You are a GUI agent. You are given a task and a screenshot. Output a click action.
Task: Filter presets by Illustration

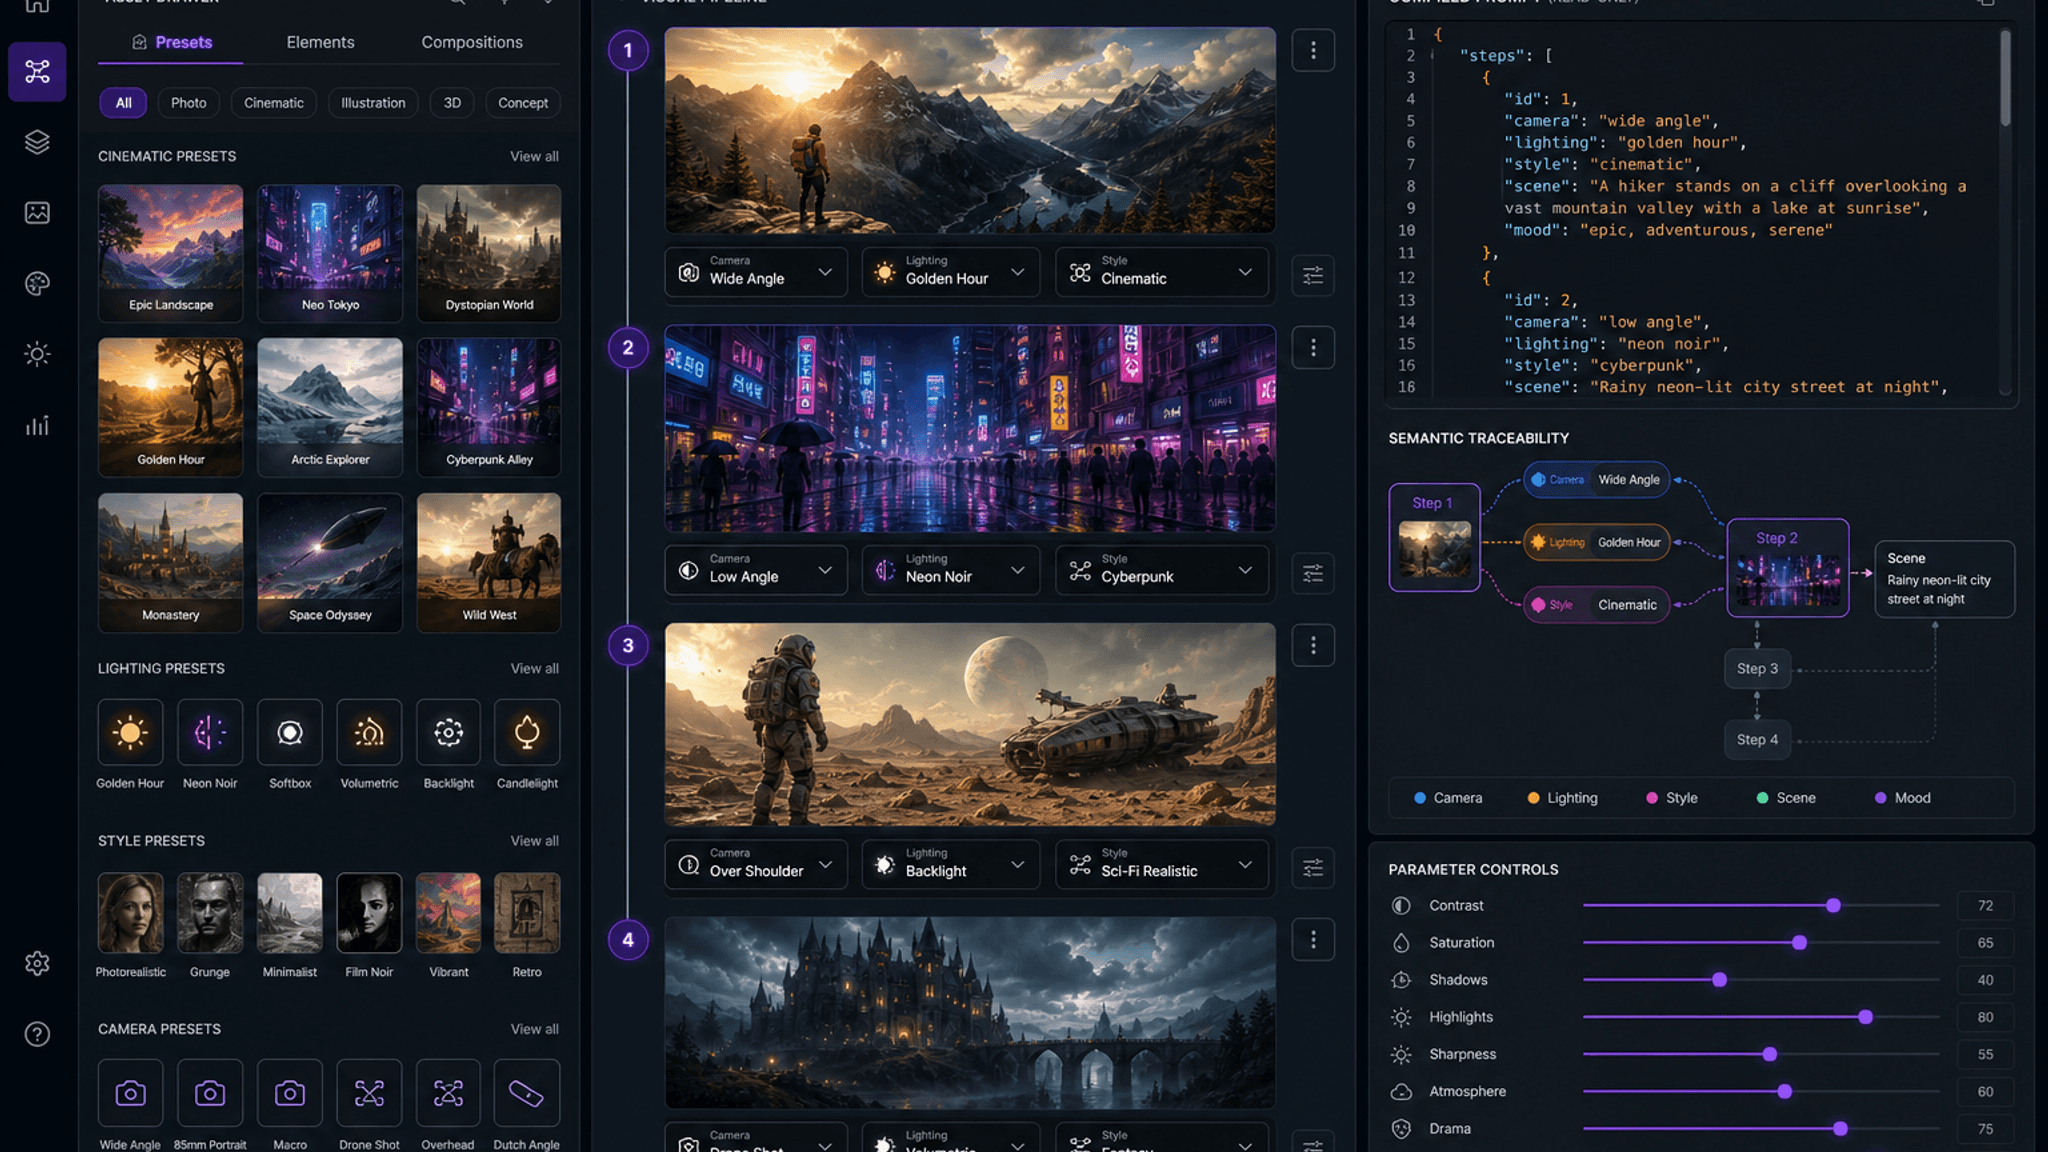[x=373, y=103]
